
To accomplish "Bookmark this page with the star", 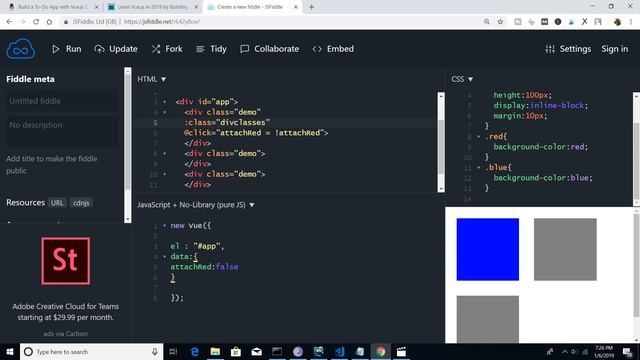I will coord(500,22).
